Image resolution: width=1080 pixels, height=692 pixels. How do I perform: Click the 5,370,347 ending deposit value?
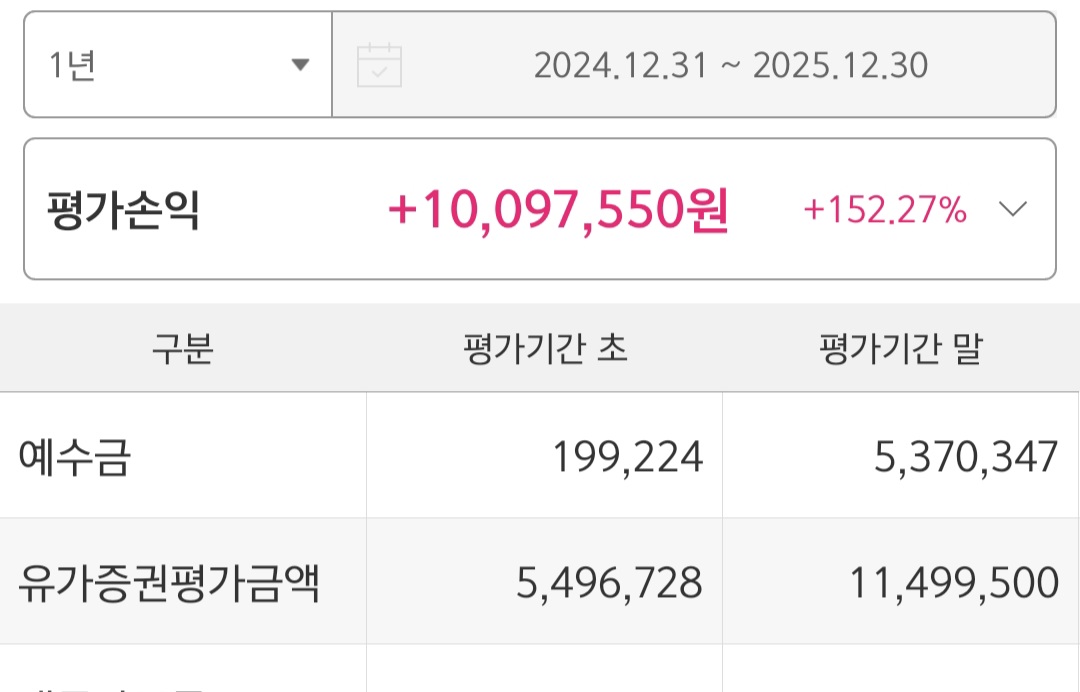(x=965, y=457)
